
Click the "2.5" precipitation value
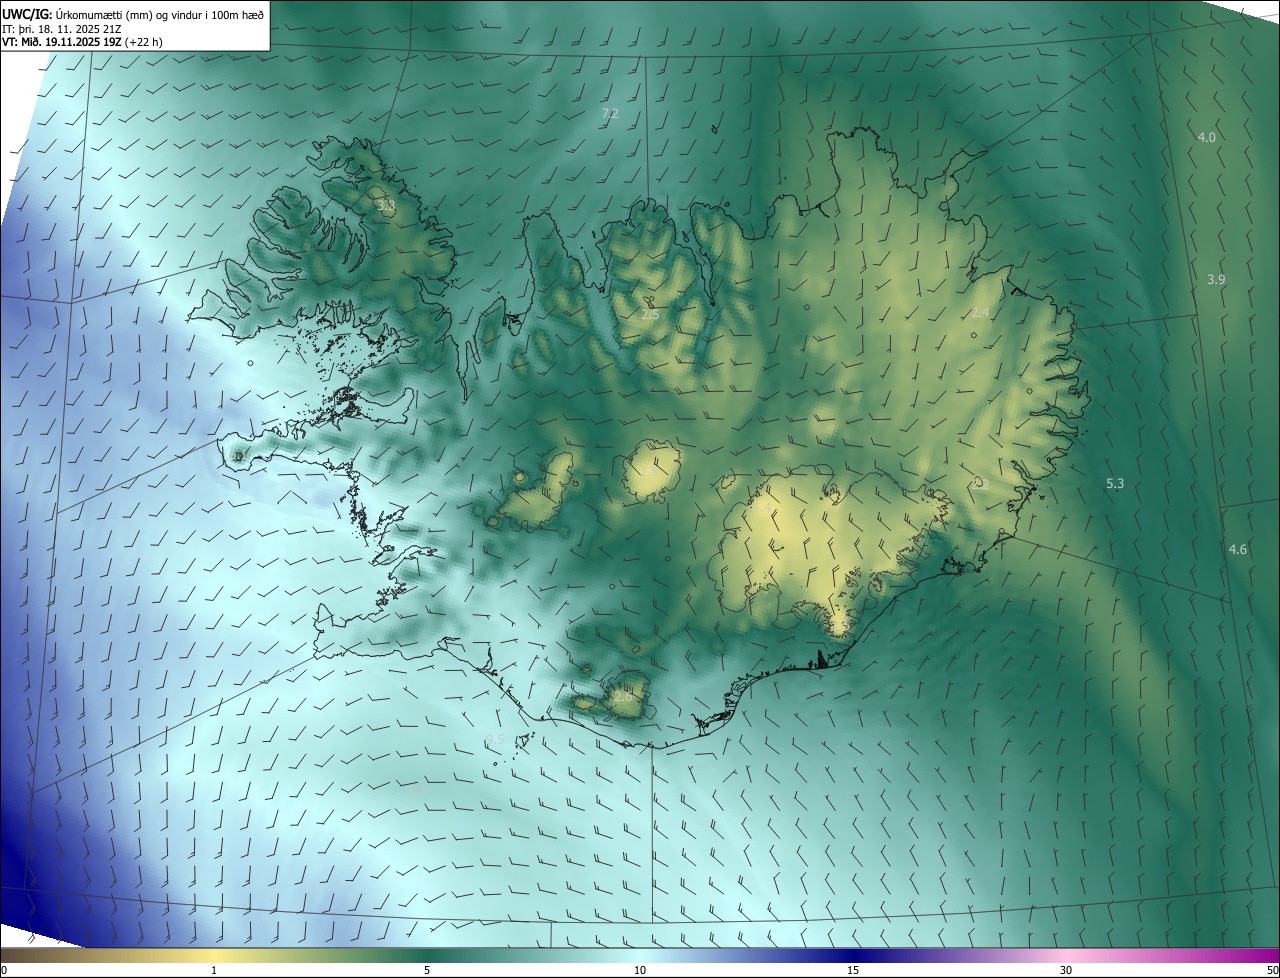pos(650,314)
